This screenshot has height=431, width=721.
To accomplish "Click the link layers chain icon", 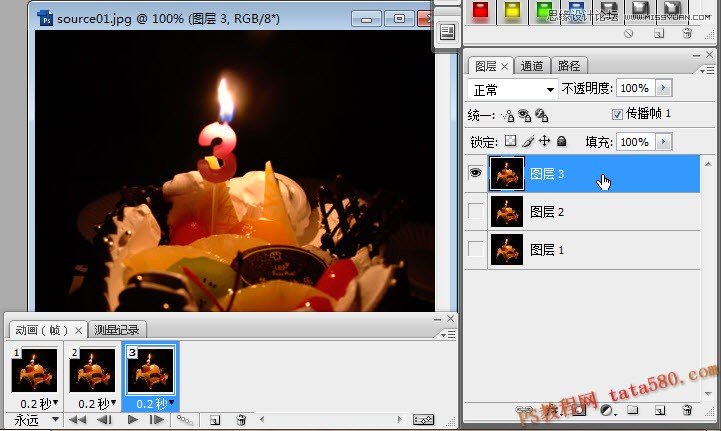I will pyautogui.click(x=523, y=409).
